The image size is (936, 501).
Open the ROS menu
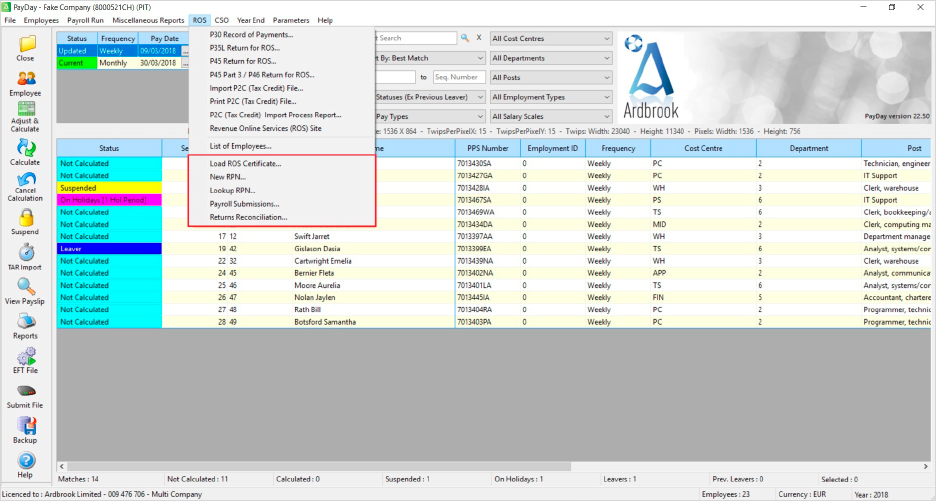click(x=199, y=20)
